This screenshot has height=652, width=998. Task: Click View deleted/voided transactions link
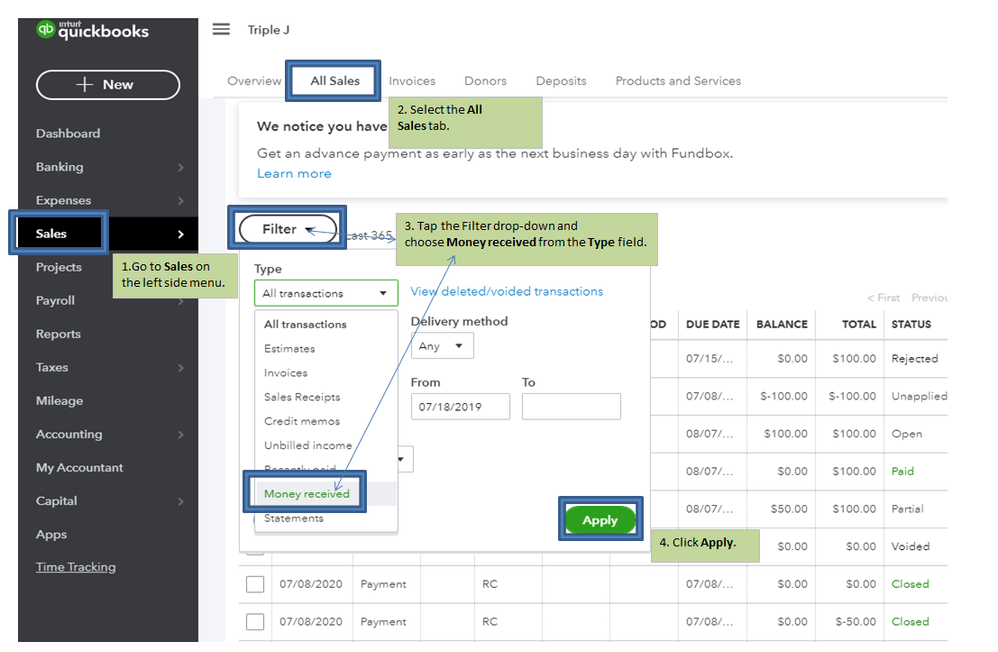point(507,291)
